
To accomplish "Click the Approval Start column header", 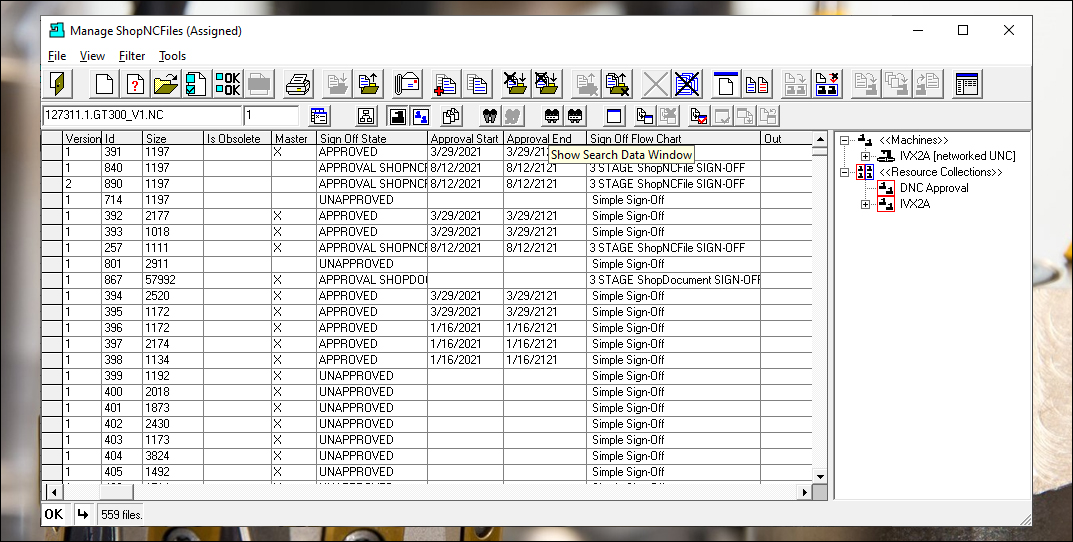I will point(465,138).
